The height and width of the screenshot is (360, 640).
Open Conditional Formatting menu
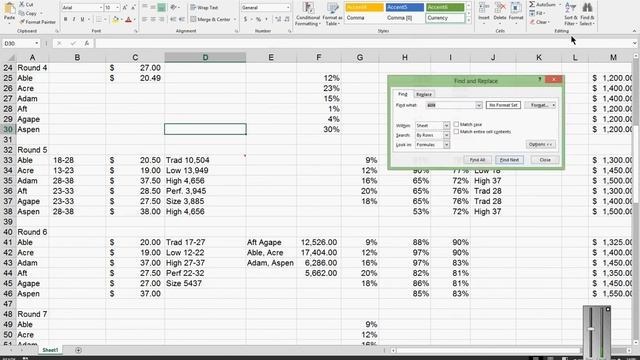(x=308, y=14)
